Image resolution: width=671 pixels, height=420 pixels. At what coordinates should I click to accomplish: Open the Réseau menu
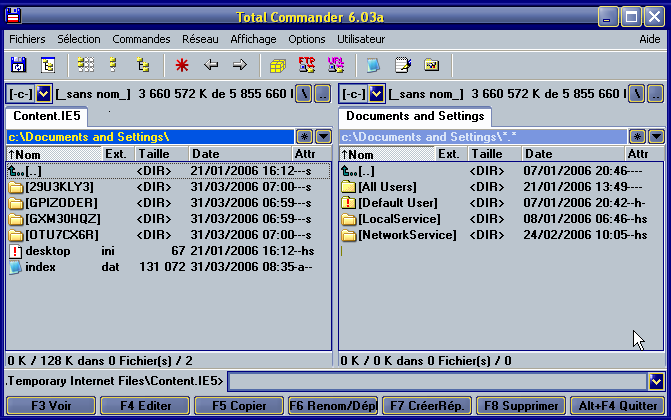click(x=200, y=39)
